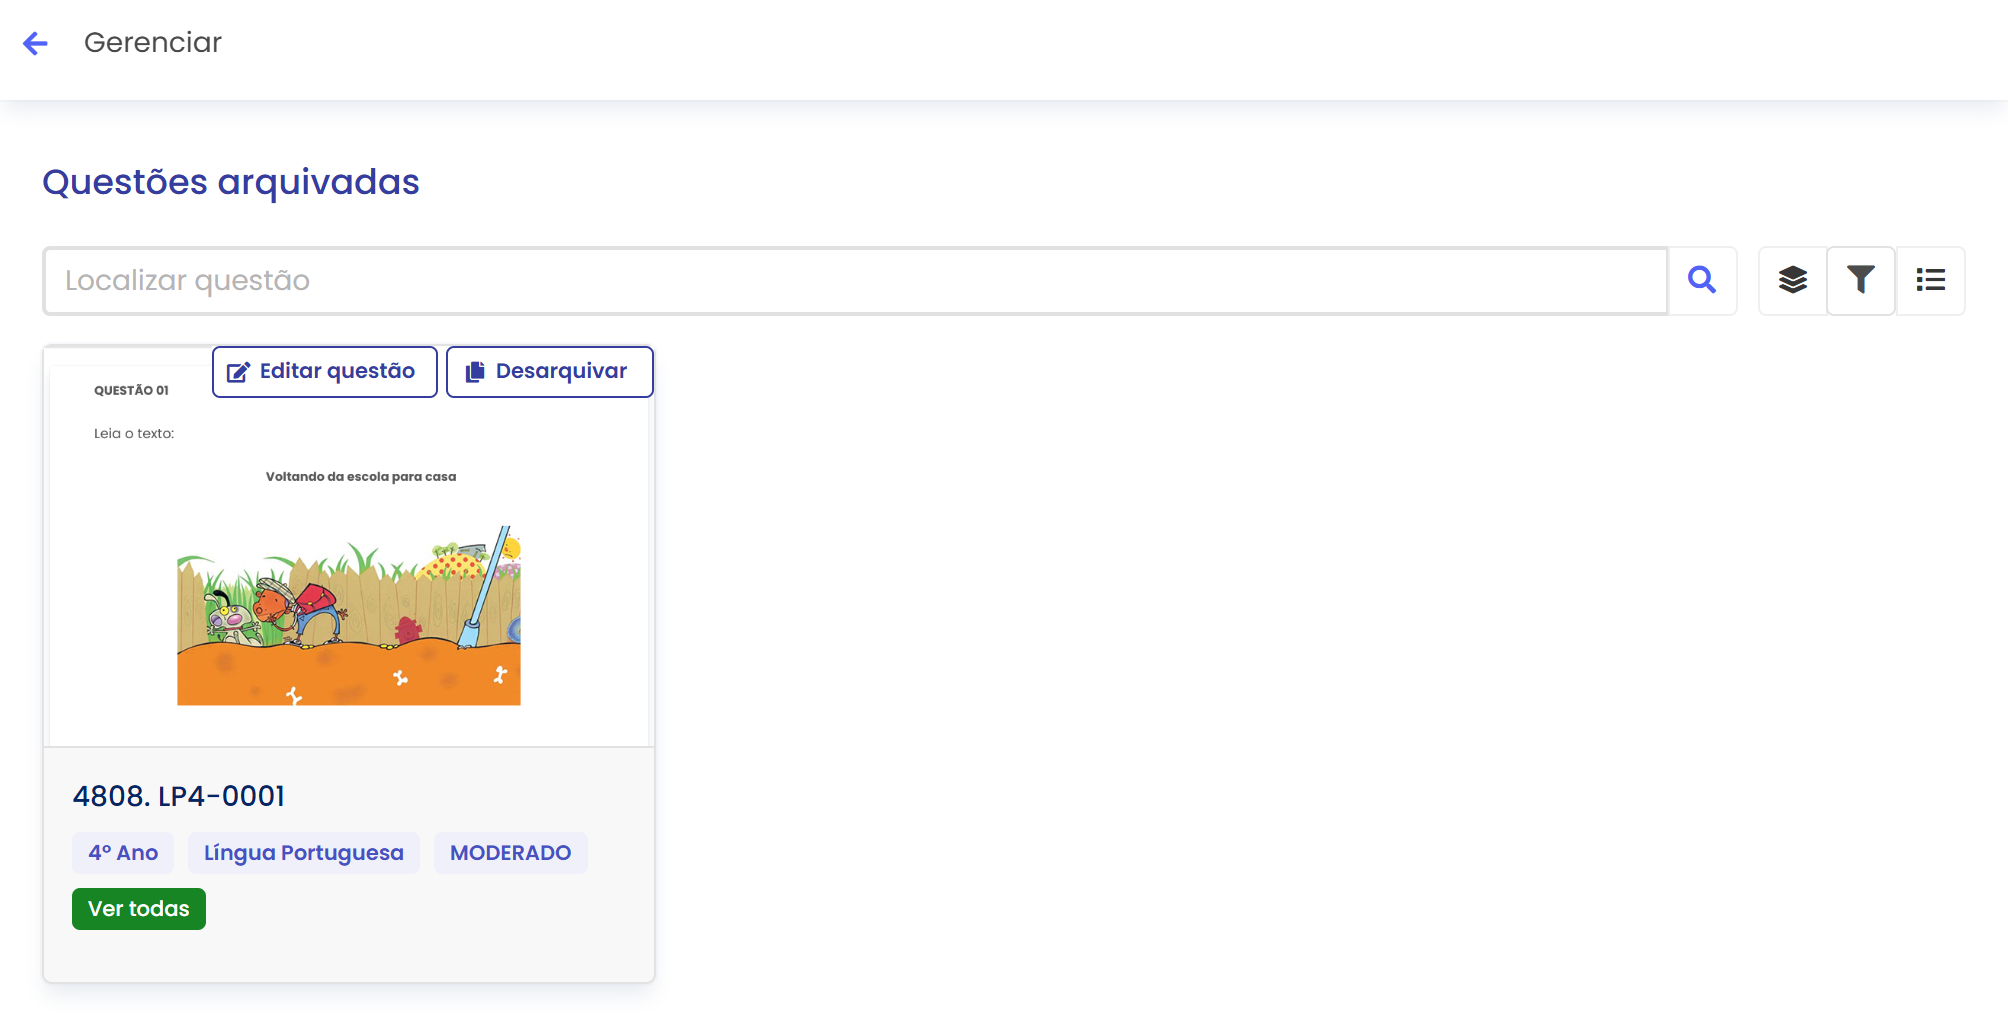
Task: Go back with the left arrow icon
Action: pyautogui.click(x=35, y=43)
